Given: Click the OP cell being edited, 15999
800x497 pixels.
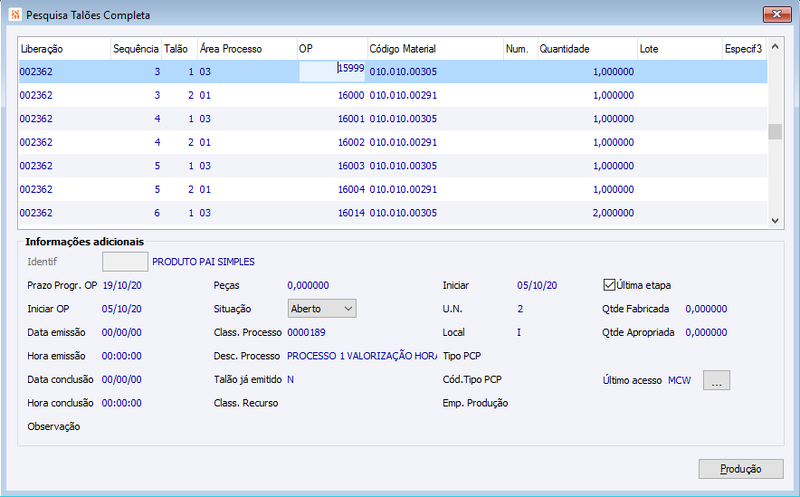Looking at the screenshot, I should (x=332, y=71).
